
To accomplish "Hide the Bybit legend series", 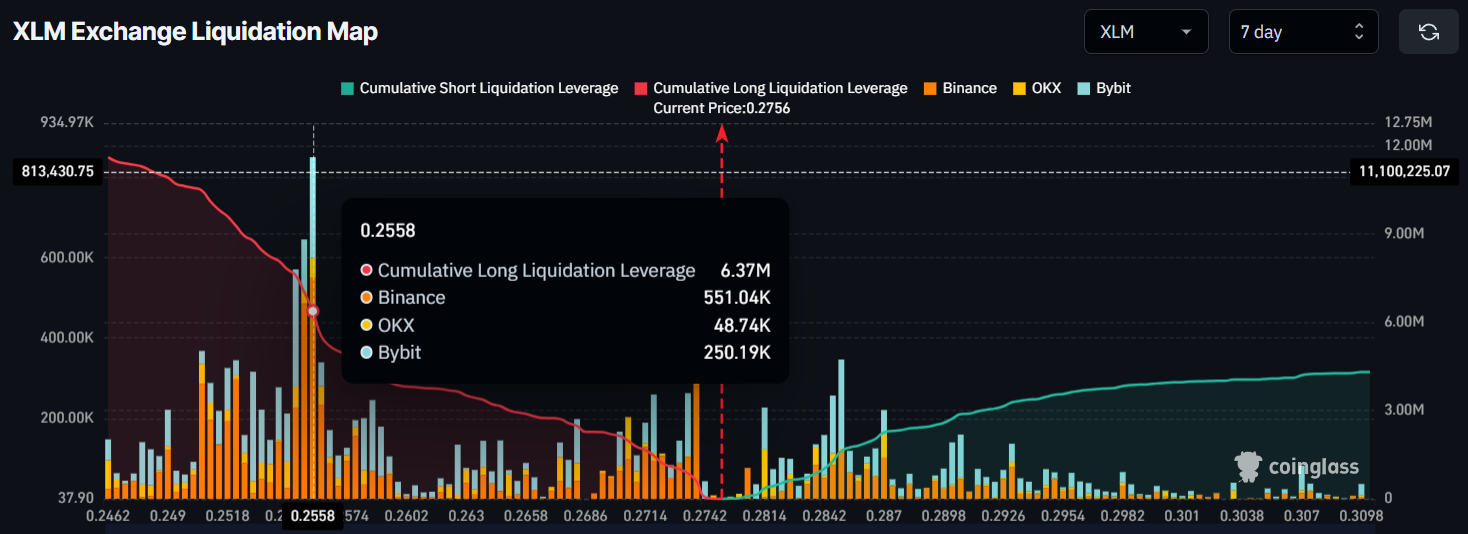I will pyautogui.click(x=1113, y=88).
